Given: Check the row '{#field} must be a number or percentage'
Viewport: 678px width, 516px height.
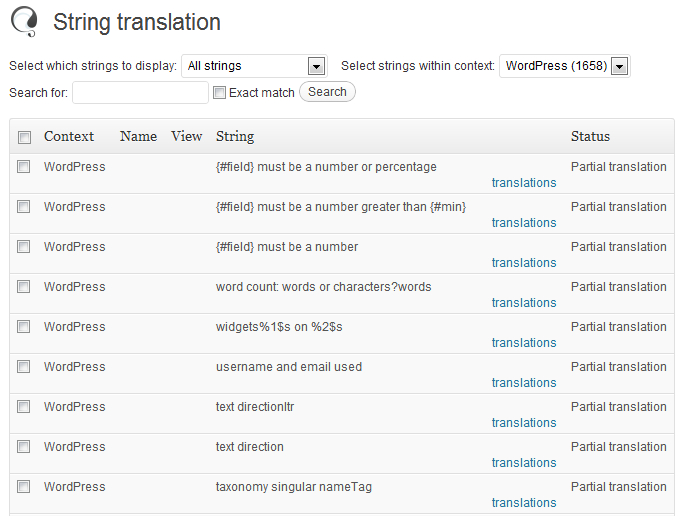Looking at the screenshot, I should (23, 167).
